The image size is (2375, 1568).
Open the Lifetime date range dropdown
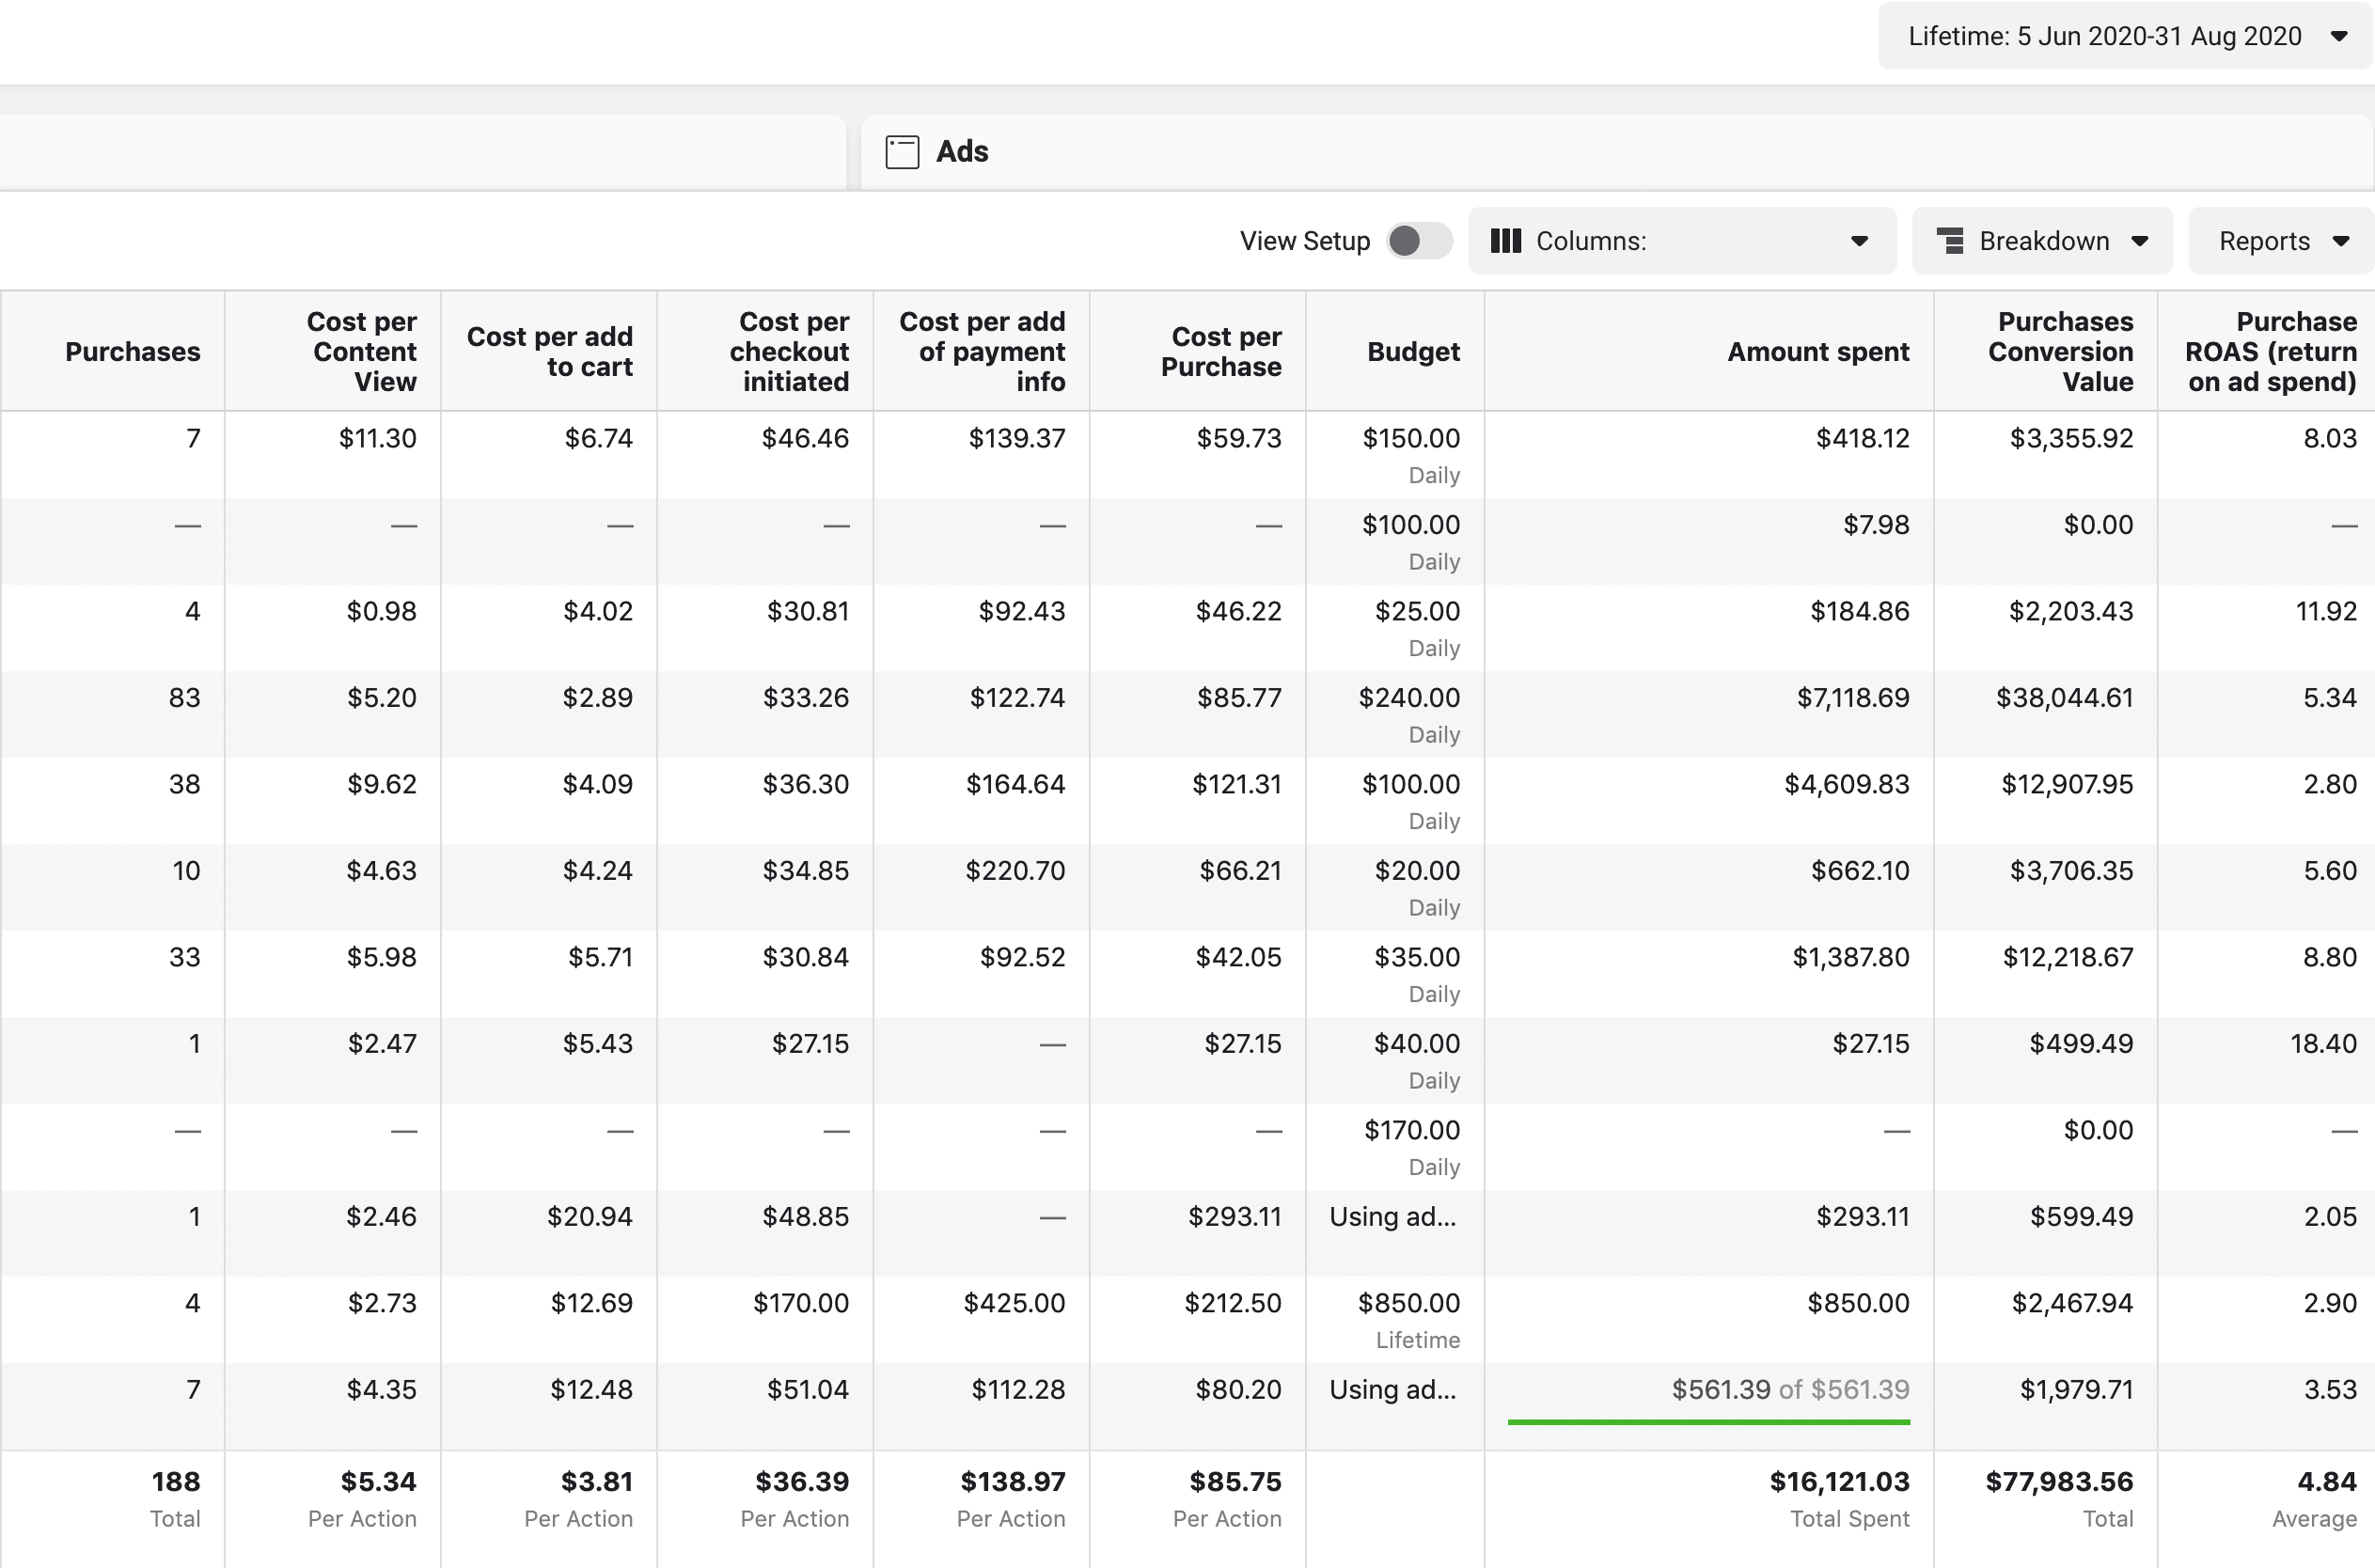[x=2125, y=37]
